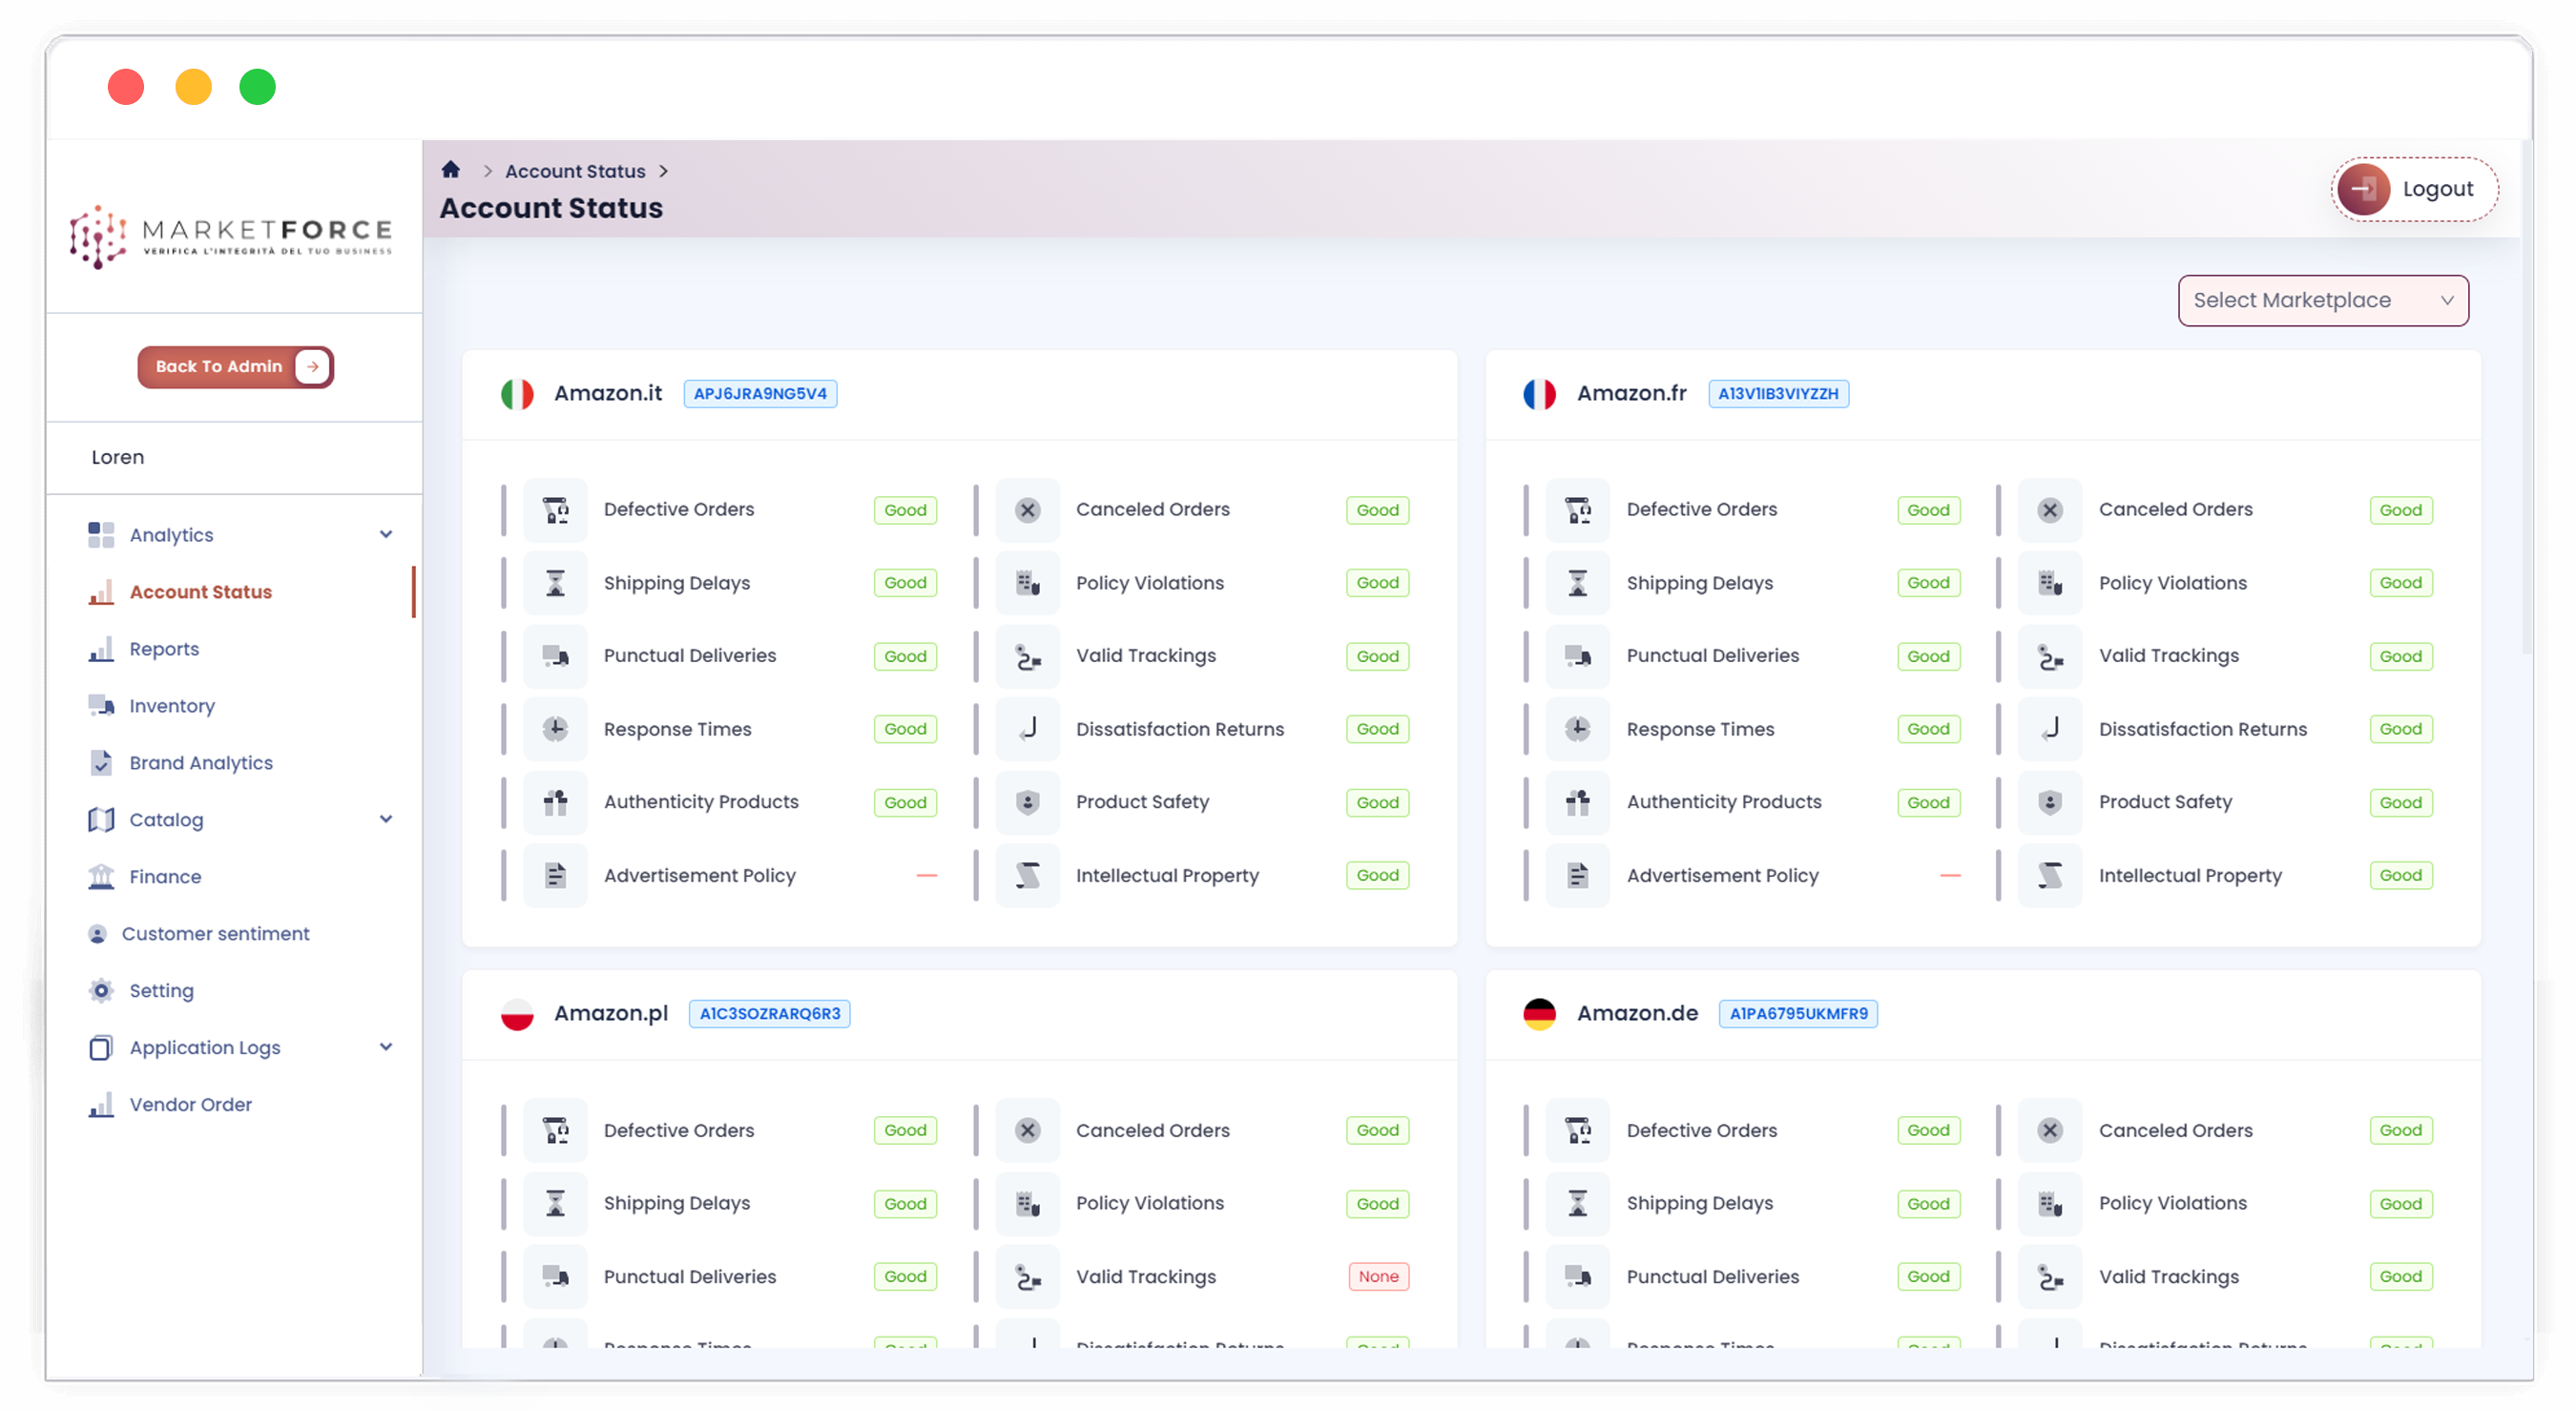Viewport: 2576px width, 1411px height.
Task: Click the Amazon.it Italian flag icon
Action: tap(517, 394)
